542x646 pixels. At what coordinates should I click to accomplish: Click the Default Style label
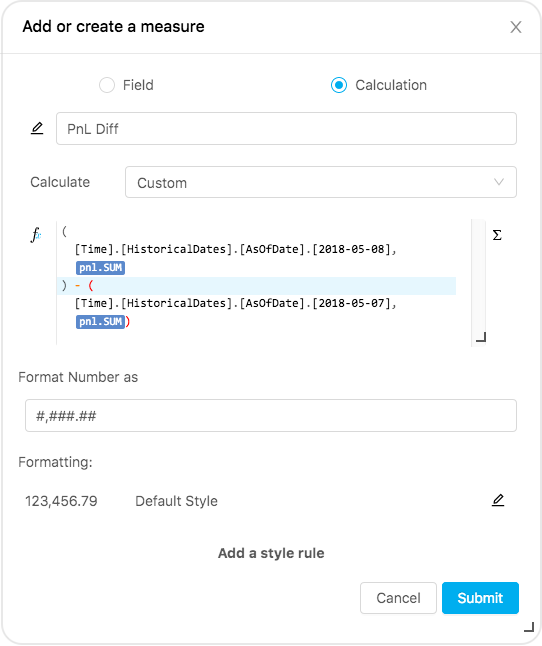tap(176, 501)
